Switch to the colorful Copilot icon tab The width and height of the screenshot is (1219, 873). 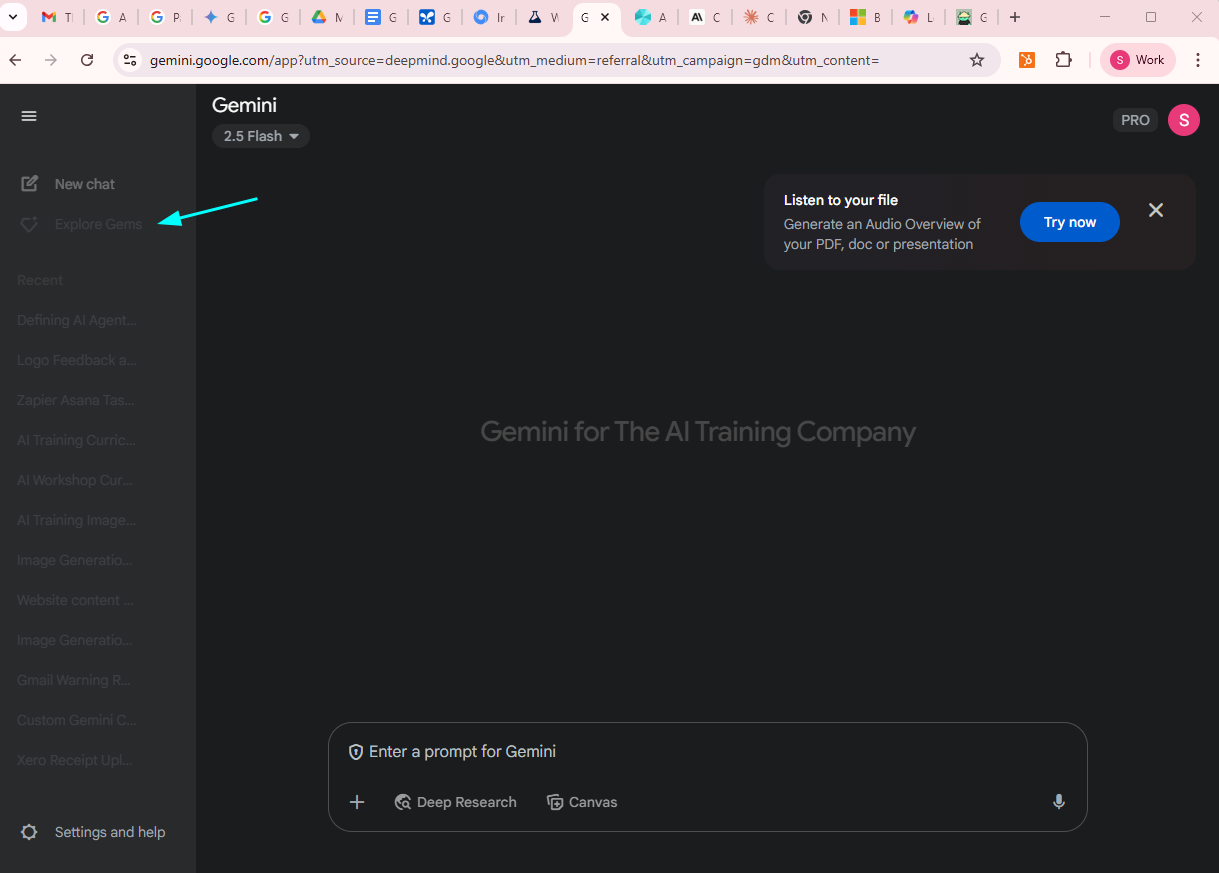tap(920, 17)
